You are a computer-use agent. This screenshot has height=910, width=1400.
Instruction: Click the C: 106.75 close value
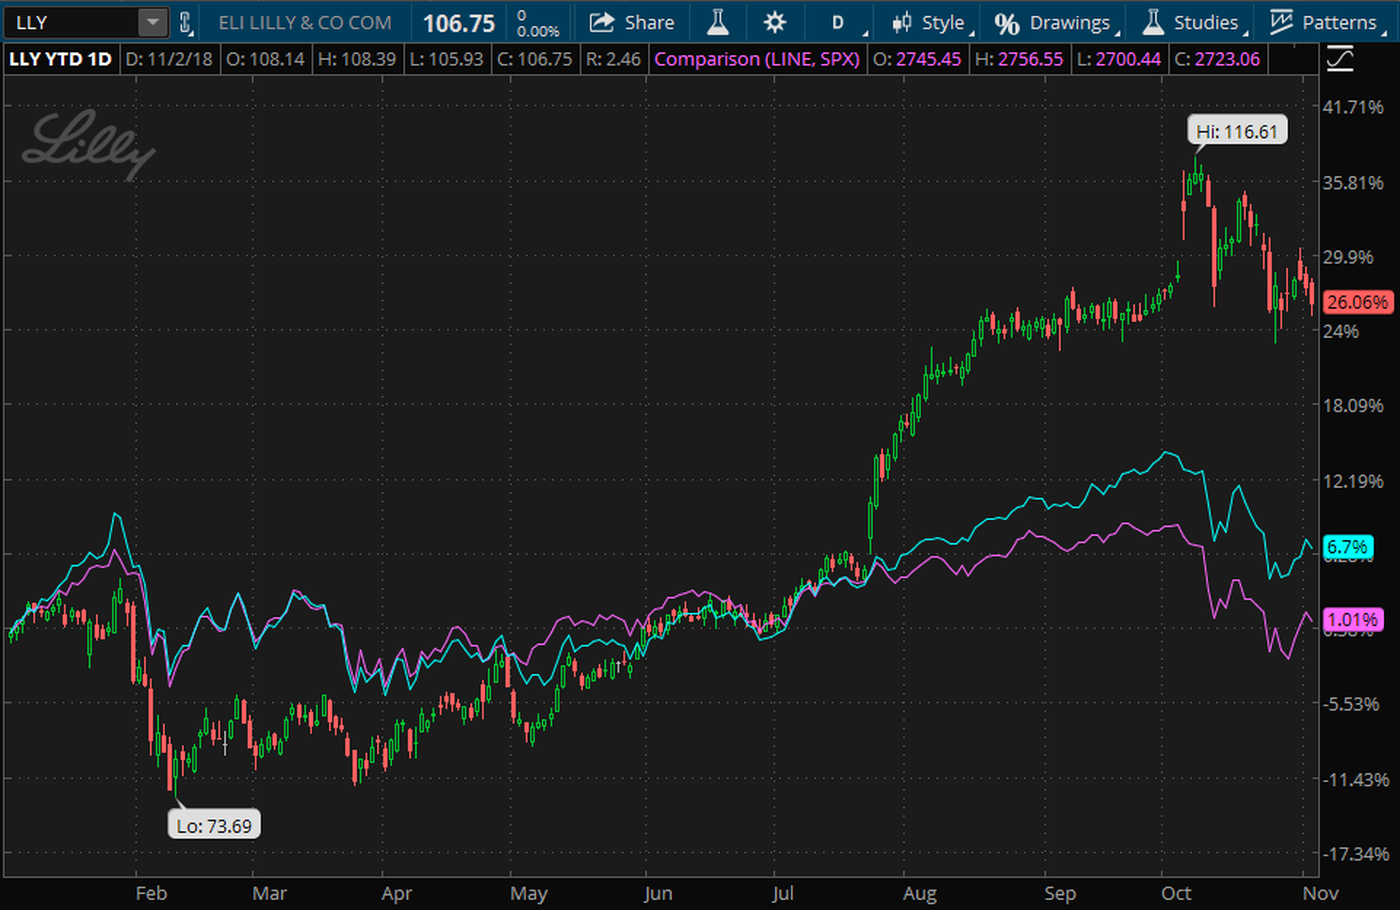pos(535,59)
